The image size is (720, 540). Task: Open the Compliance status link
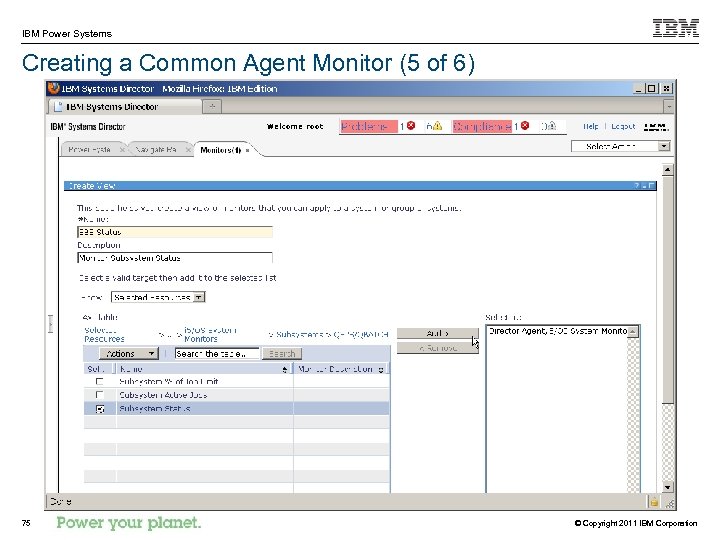pos(482,126)
